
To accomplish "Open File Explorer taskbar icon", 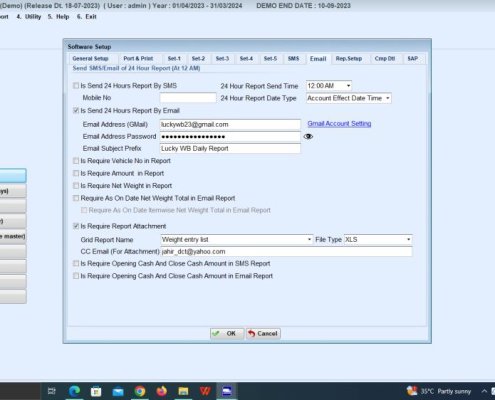I will tap(183, 391).
